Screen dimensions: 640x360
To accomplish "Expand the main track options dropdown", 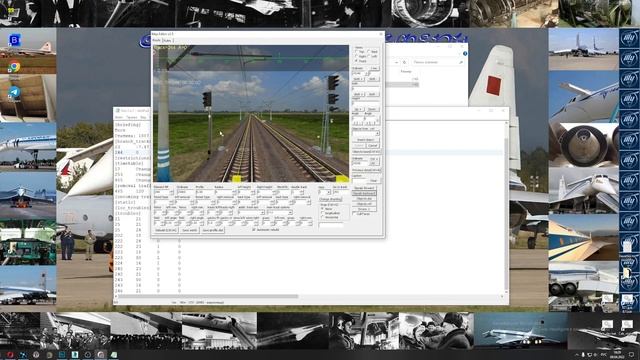I will [x=290, y=213].
